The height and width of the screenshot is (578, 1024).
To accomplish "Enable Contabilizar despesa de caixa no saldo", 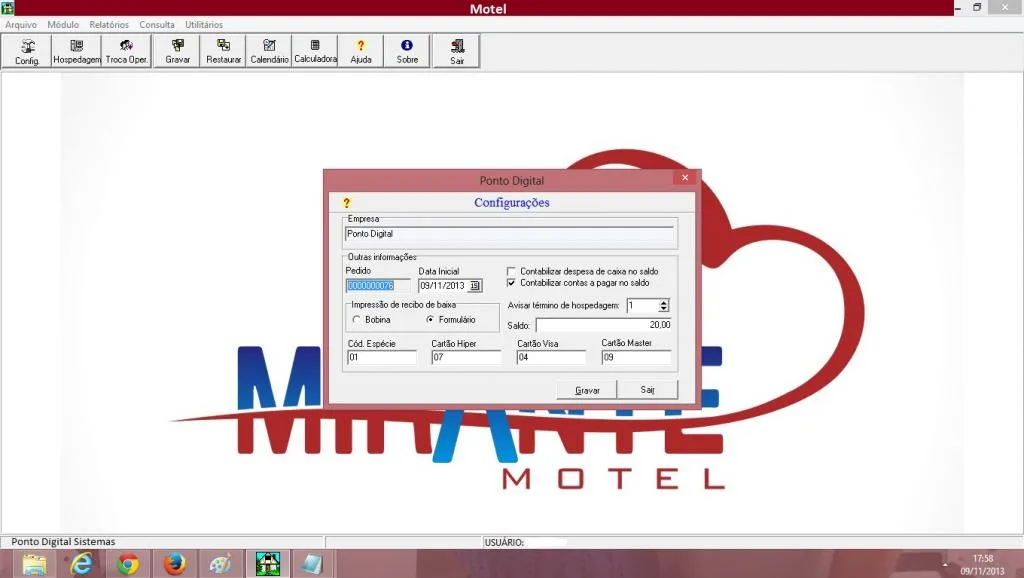I will pos(511,271).
